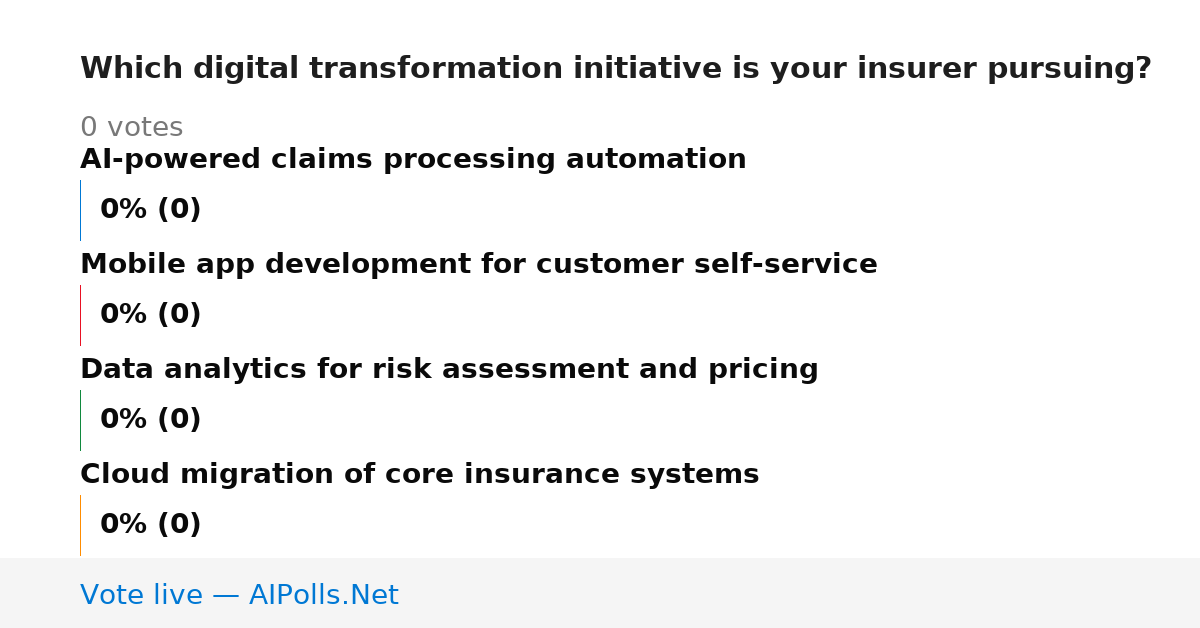Click the 0% (0) result for Mobile app development
The image size is (1200, 628).
pos(151,315)
